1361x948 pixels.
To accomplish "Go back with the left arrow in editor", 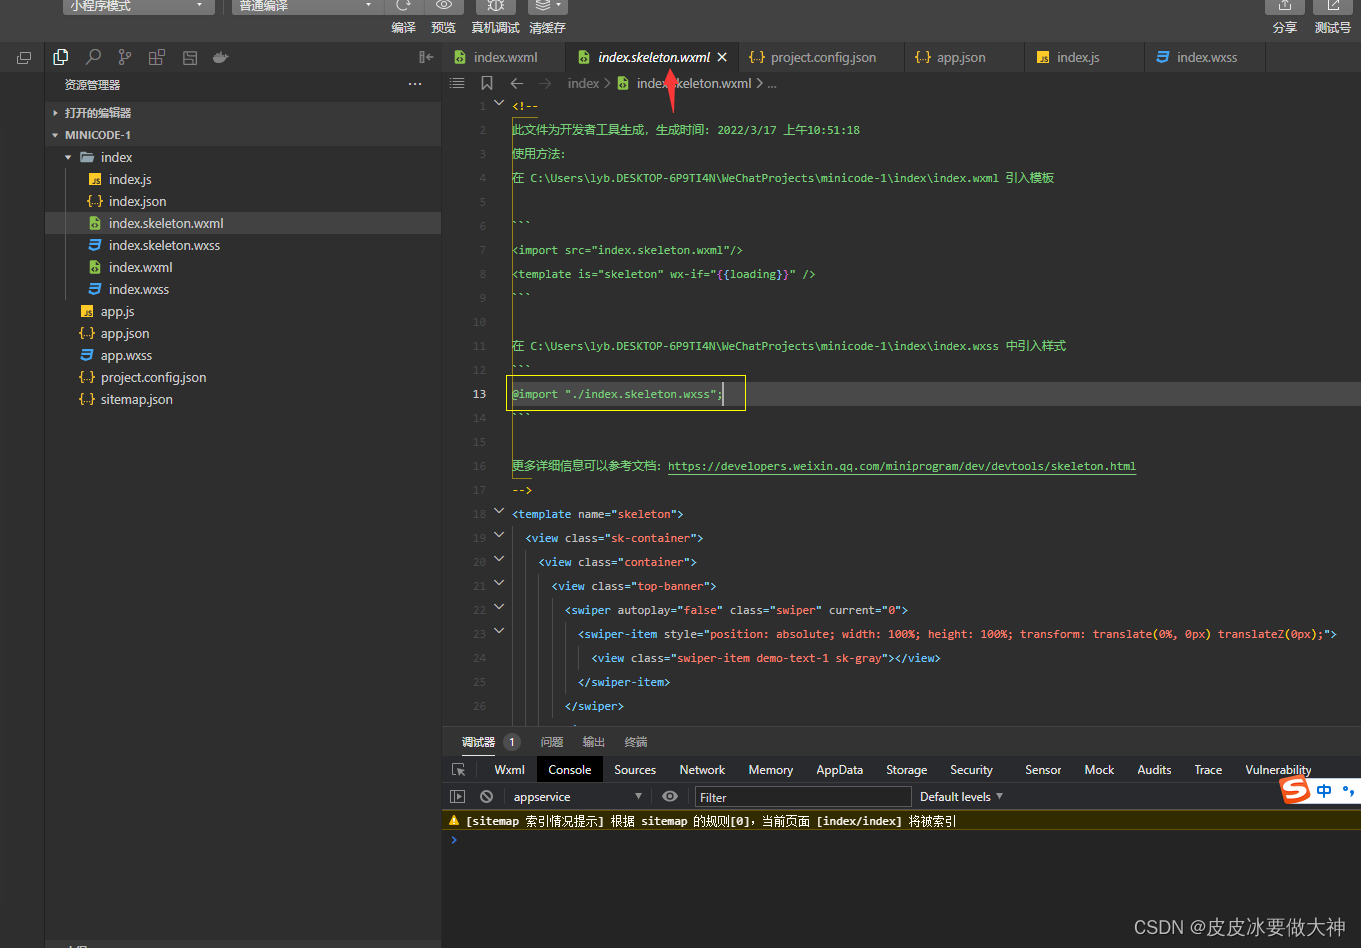I will tap(516, 83).
